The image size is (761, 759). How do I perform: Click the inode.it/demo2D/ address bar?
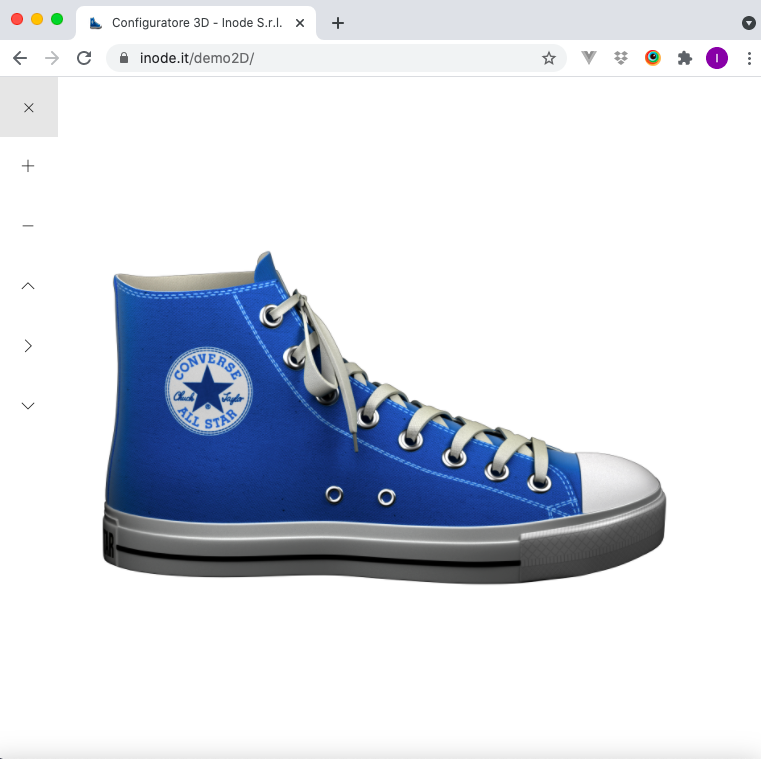tap(336, 58)
